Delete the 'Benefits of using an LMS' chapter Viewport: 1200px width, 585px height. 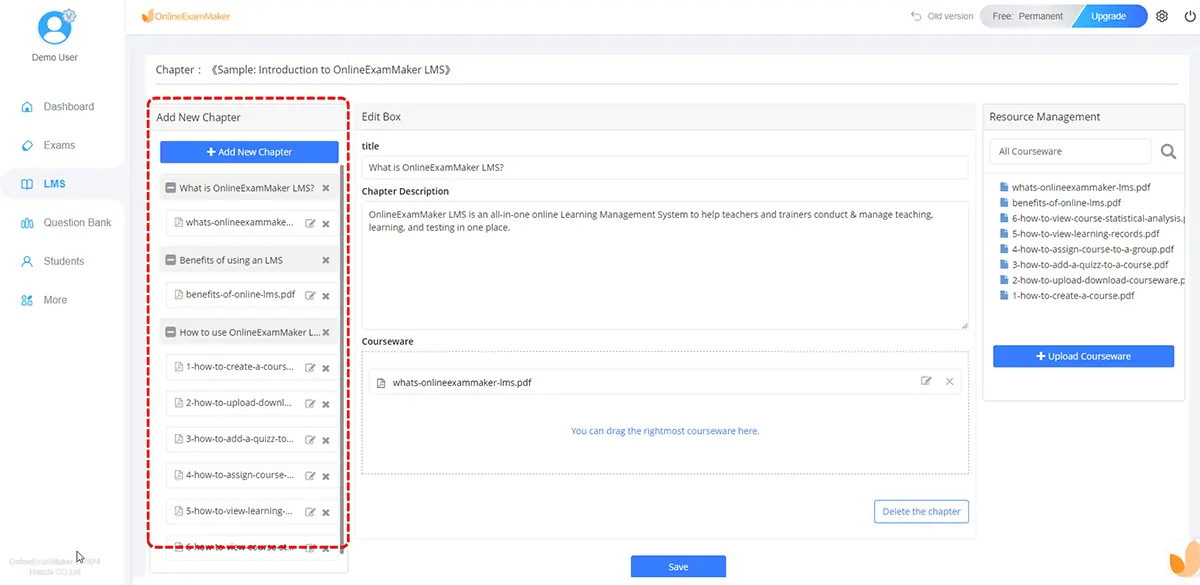coord(326,260)
